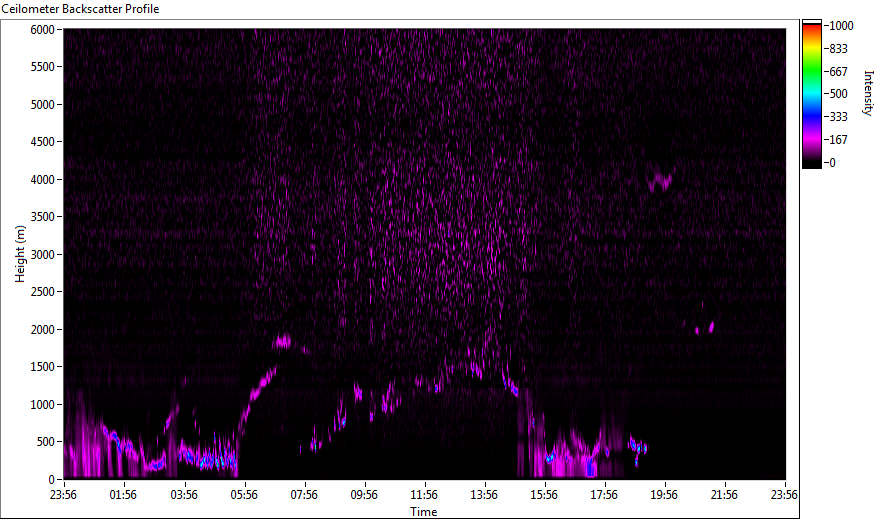This screenshot has height=519, width=878.
Task: Click the 07:56 time tick label
Action: click(303, 495)
